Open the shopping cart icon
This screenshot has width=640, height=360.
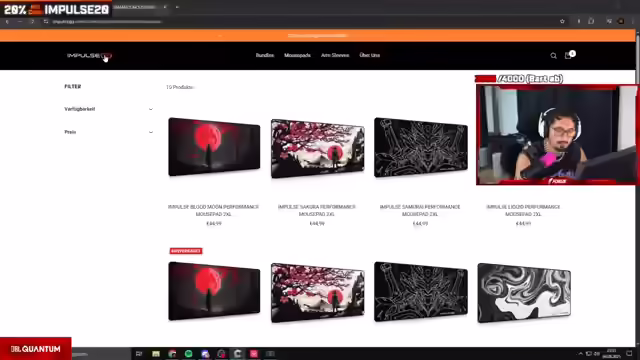point(568,56)
